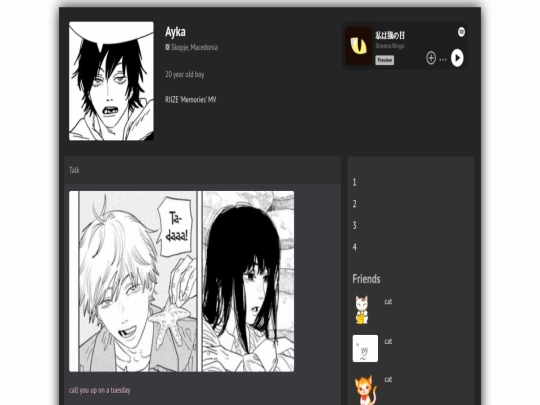Open the third friend's 'cat' name link
Viewport: 540px width, 405px height.
pyautogui.click(x=388, y=379)
